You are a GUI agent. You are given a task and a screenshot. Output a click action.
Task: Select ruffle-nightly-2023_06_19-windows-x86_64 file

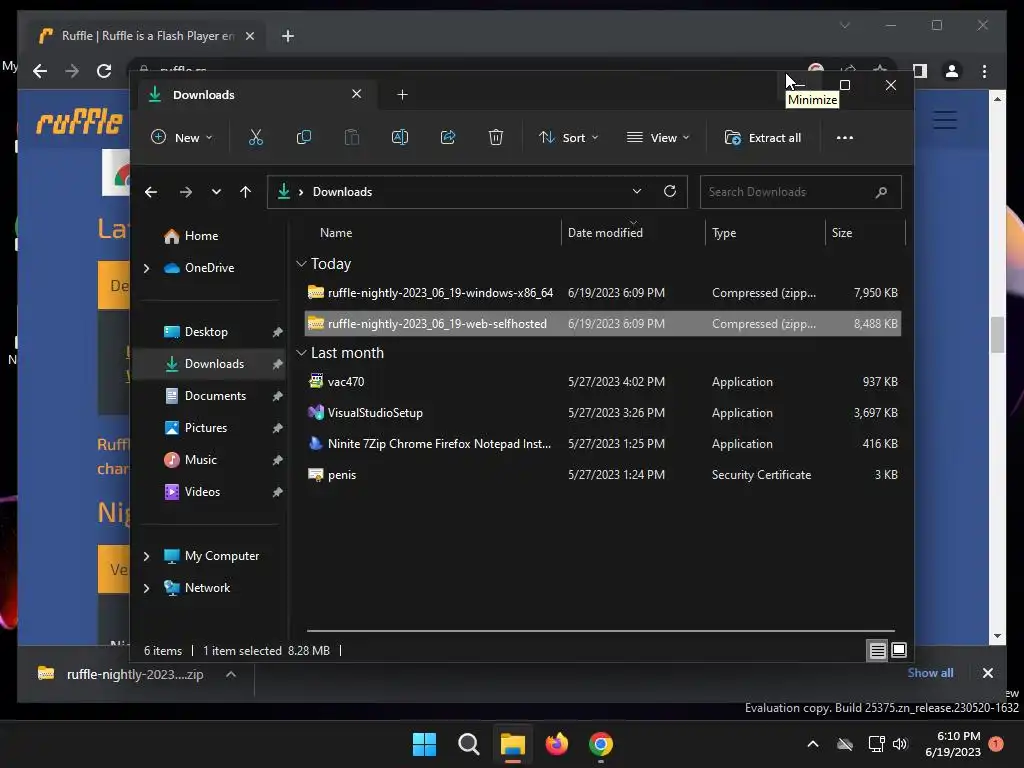pyautogui.click(x=603, y=293)
